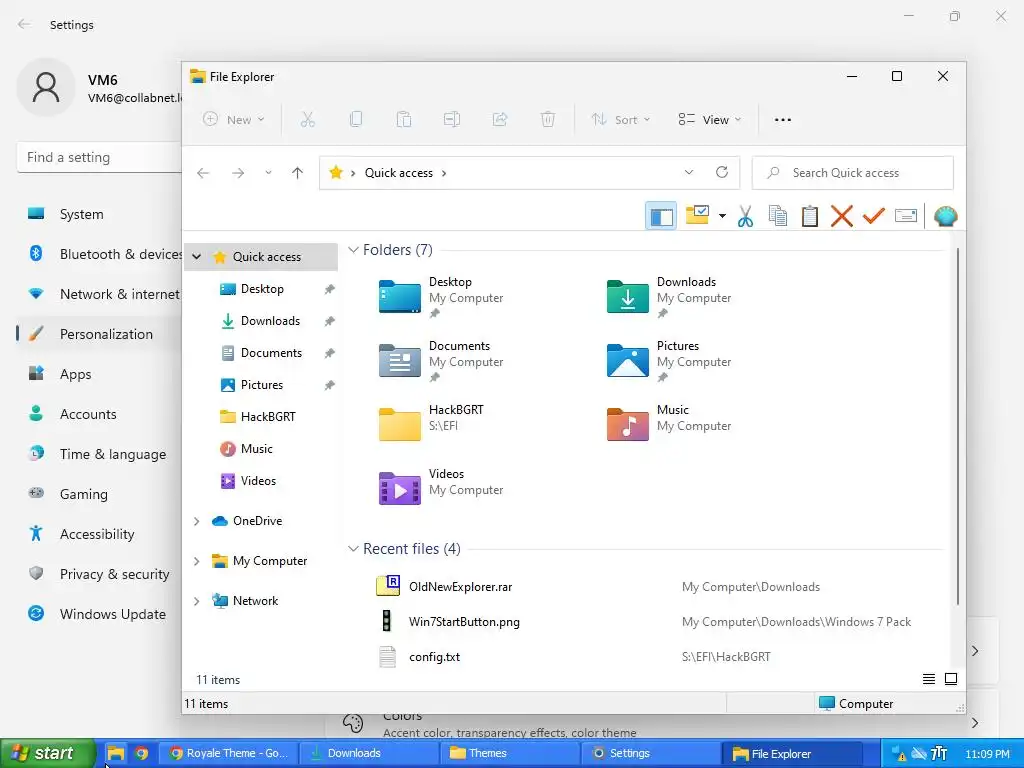Open Windows Update in the Settings sidebar
Image resolution: width=1024 pixels, height=768 pixels.
point(112,615)
